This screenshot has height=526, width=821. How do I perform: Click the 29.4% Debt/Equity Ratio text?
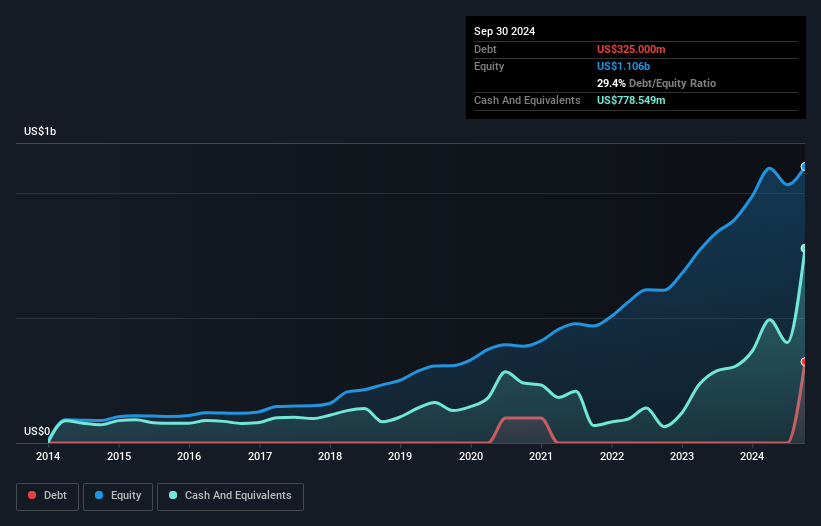click(656, 83)
